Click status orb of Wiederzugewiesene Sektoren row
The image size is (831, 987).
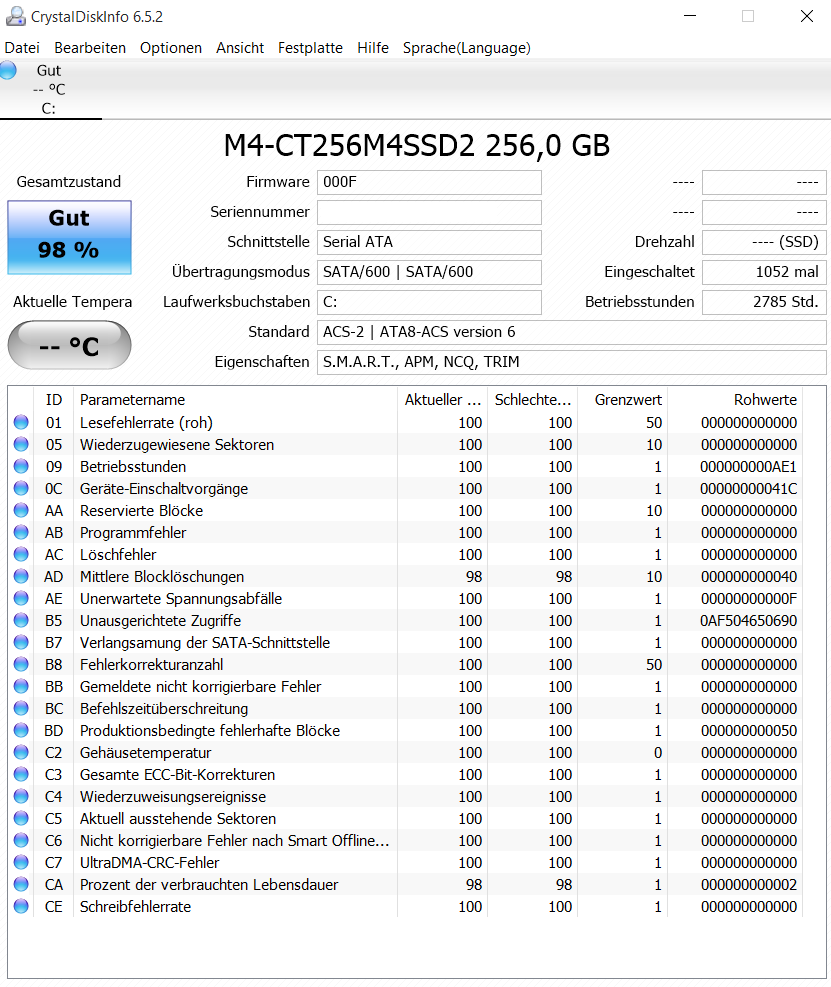click(x=21, y=444)
